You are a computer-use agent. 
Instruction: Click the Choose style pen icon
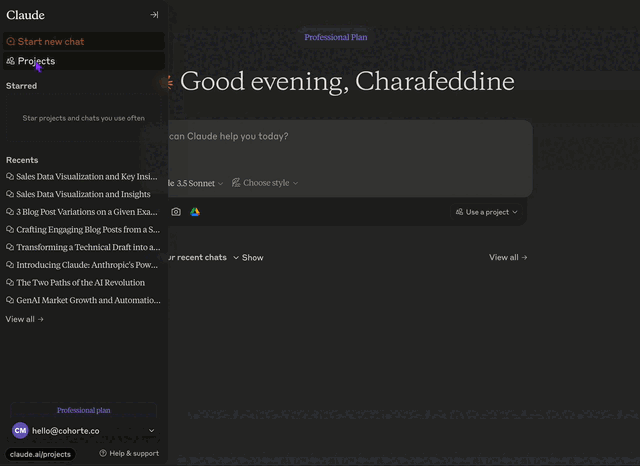(236, 183)
